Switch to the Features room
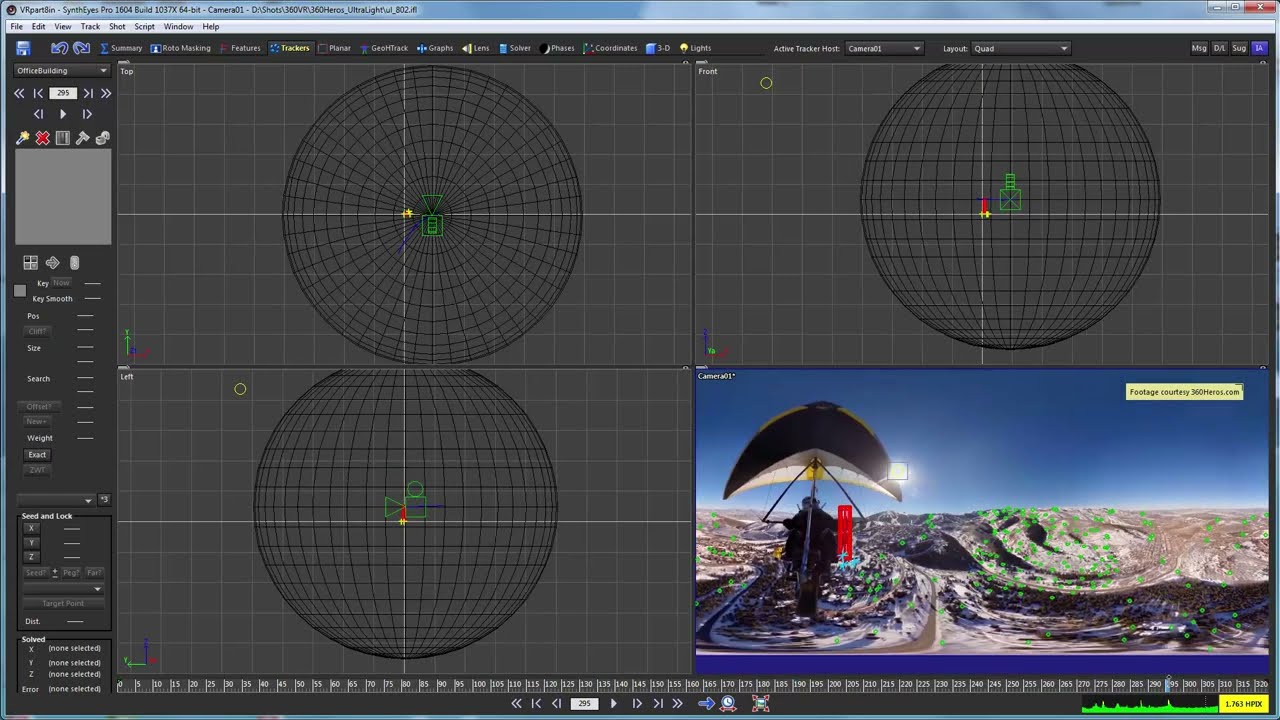1280x720 pixels. point(240,48)
